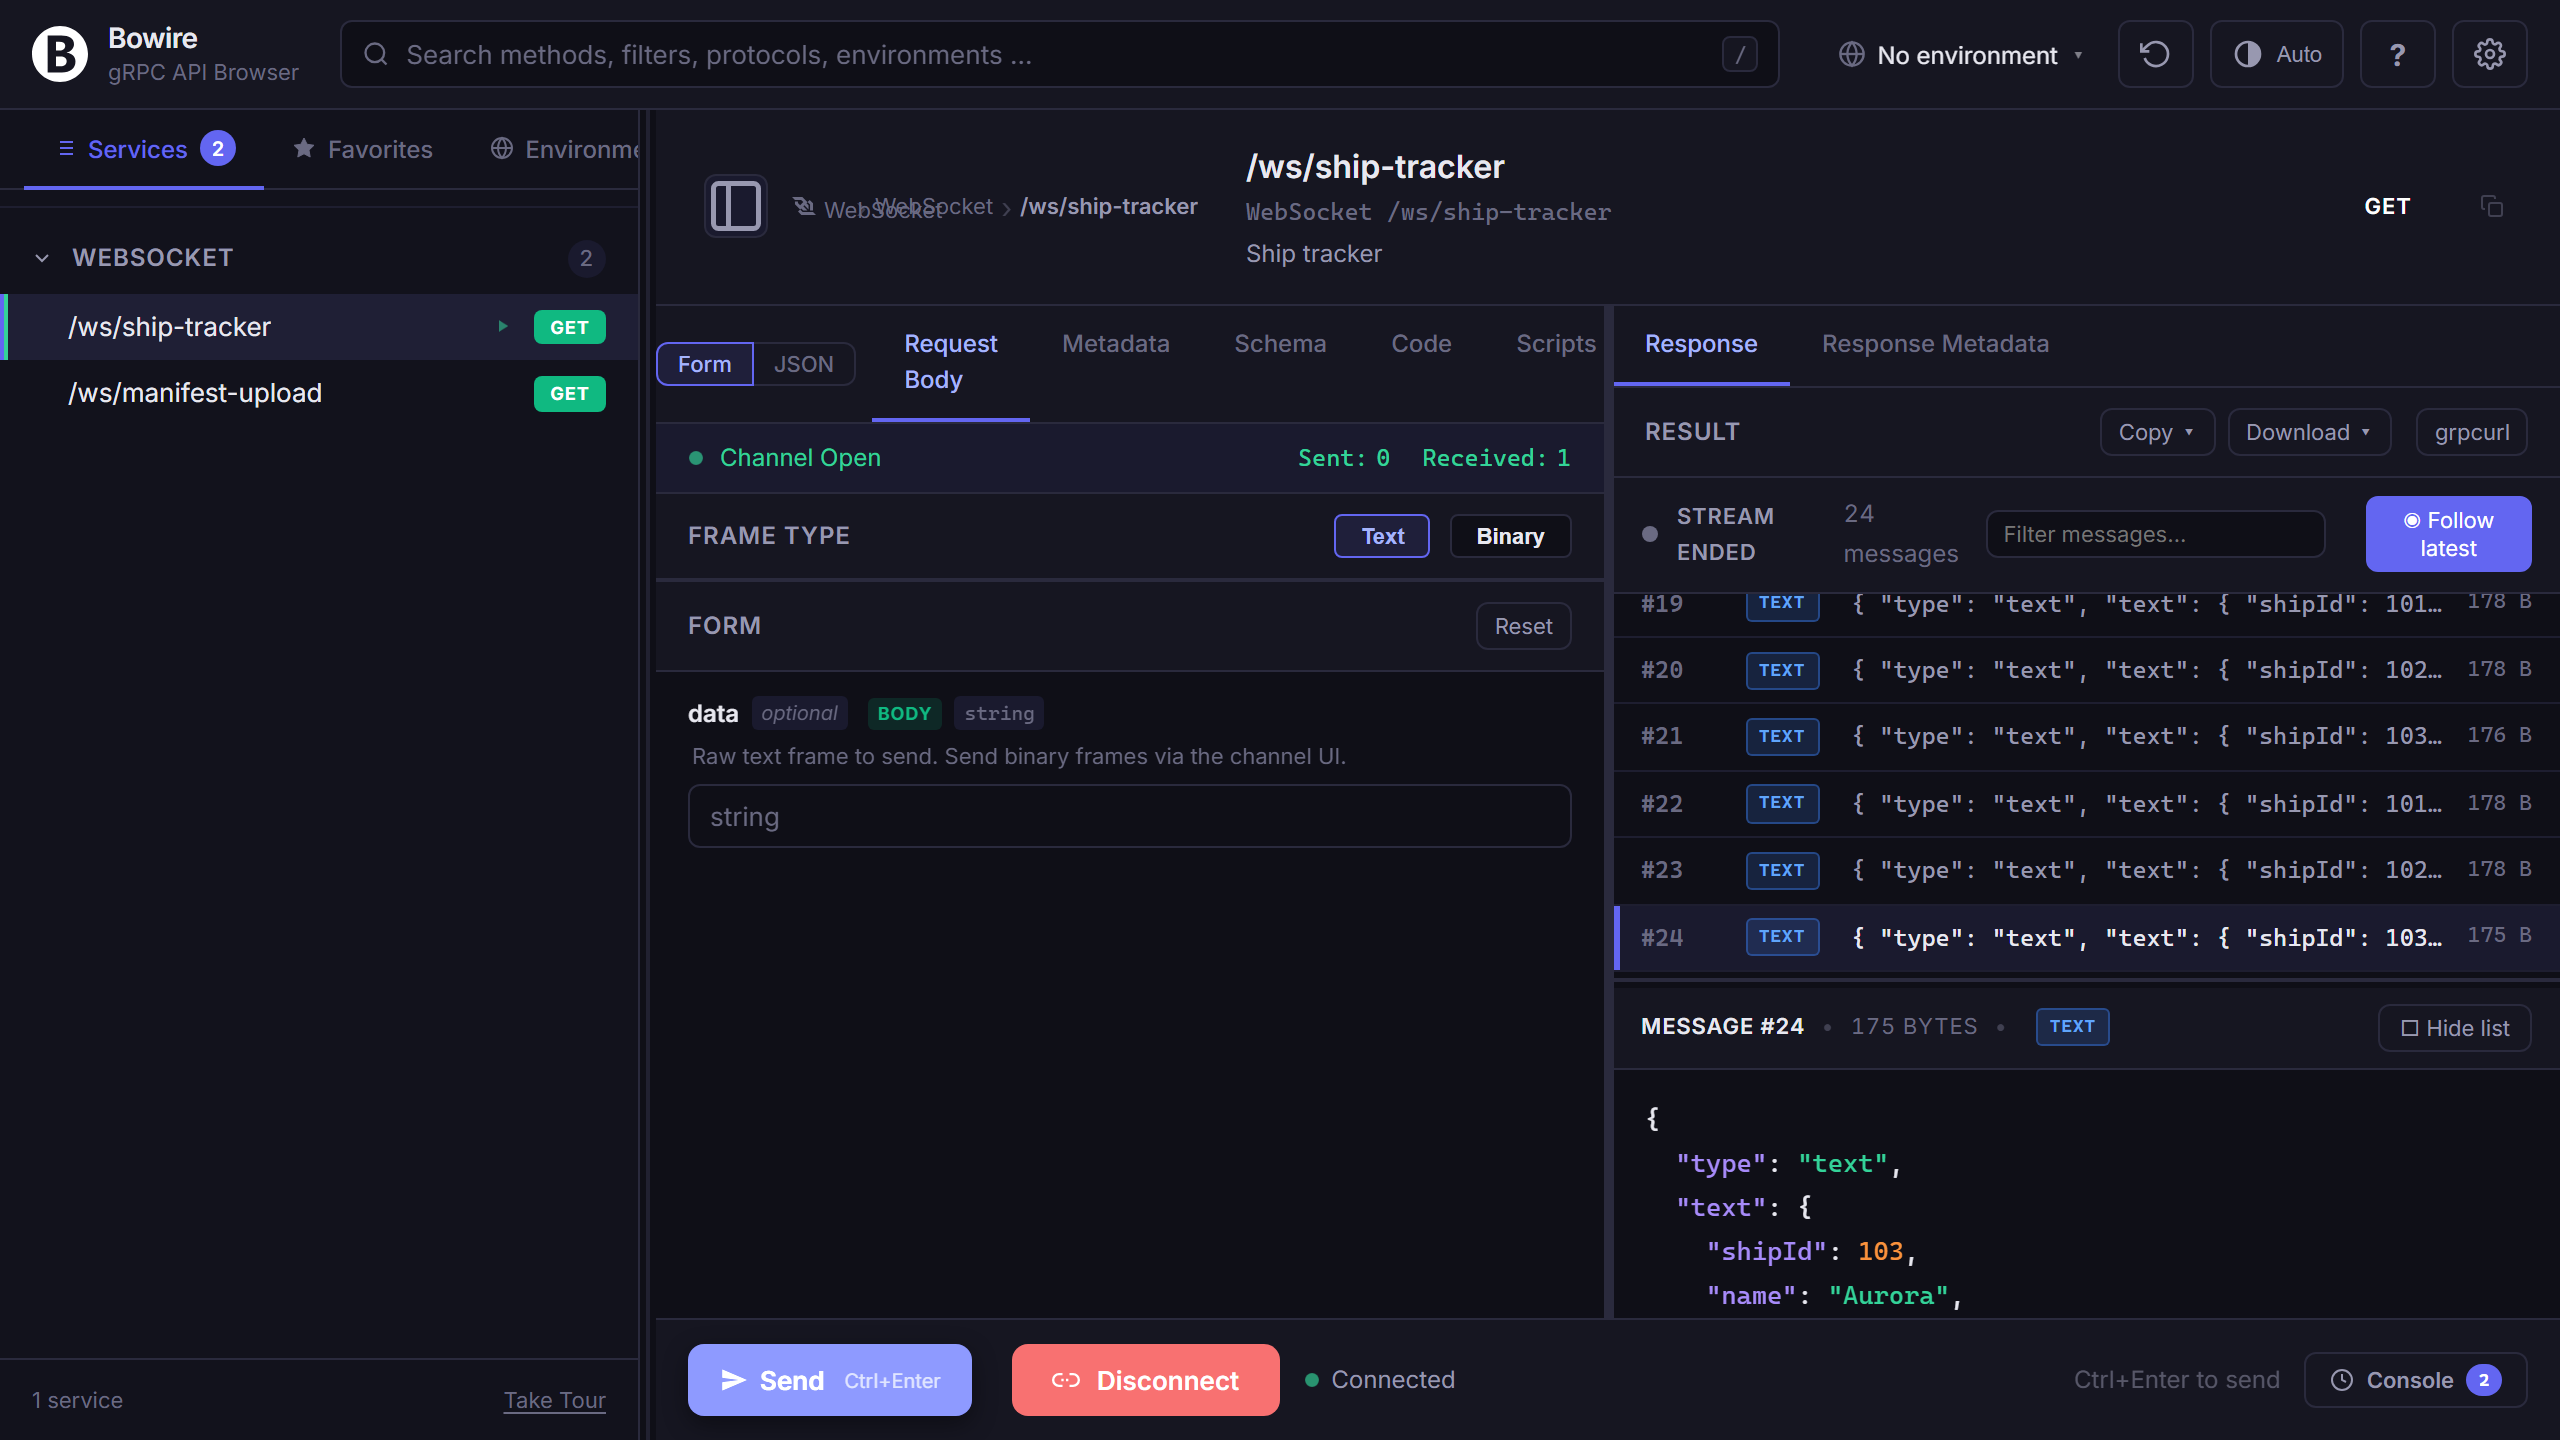
Task: Select message #24 in the stream list
Action: tap(2087, 937)
